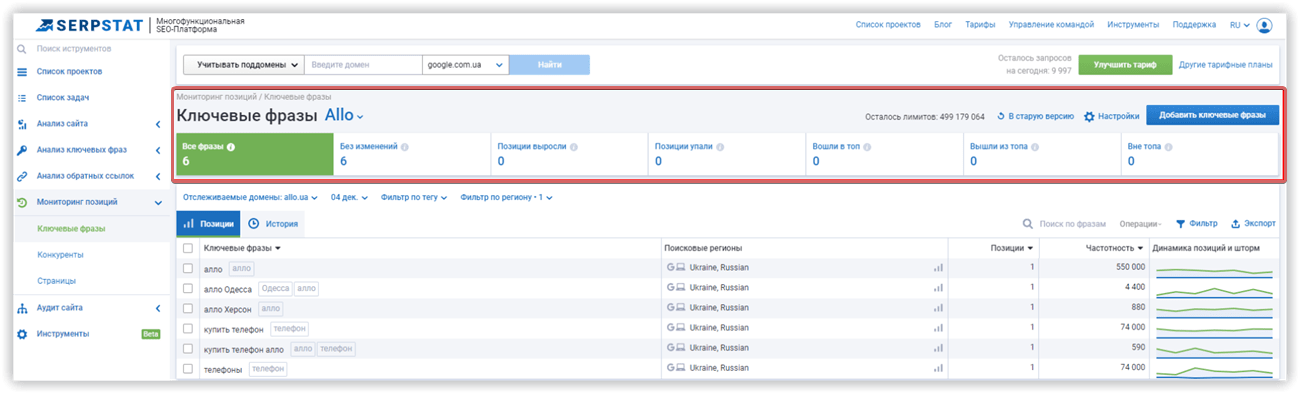
Task: Click the Найти search button
Action: coord(549,65)
